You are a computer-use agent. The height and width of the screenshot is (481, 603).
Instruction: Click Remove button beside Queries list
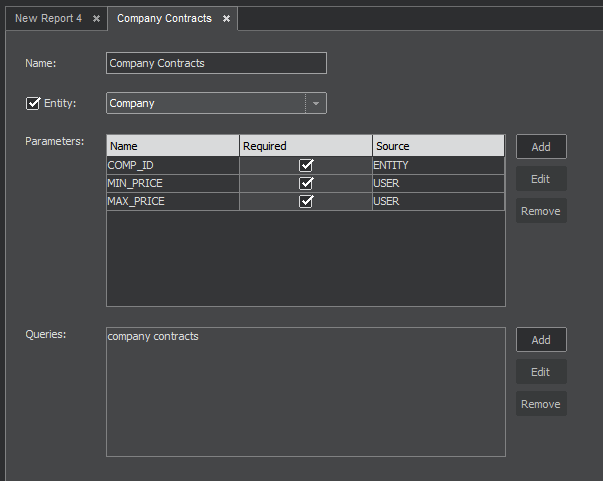pos(541,404)
